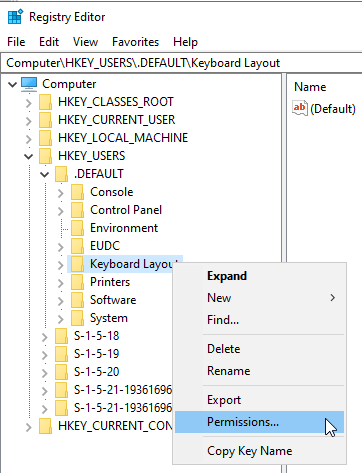Click the Control Panel folder icon
This screenshot has width=362, height=473.
pyautogui.click(x=77, y=210)
